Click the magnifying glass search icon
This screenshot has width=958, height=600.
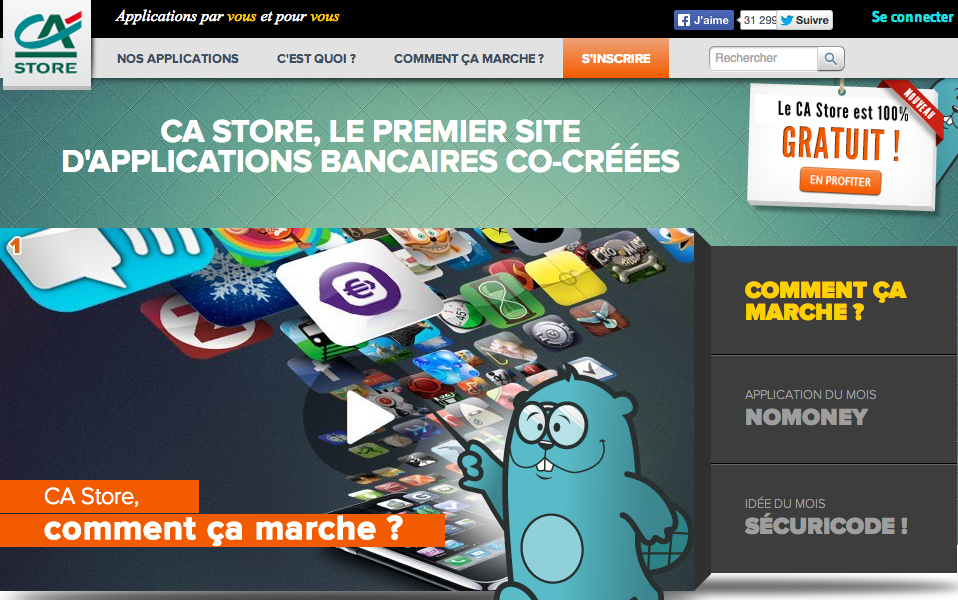coord(831,59)
